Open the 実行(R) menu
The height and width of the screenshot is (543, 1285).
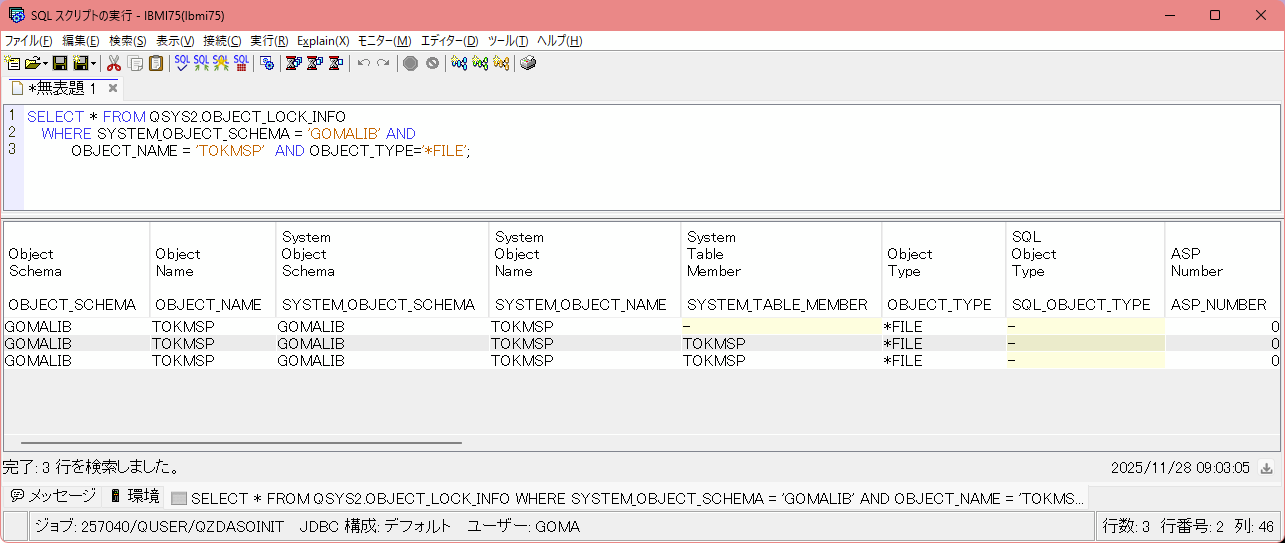point(269,41)
